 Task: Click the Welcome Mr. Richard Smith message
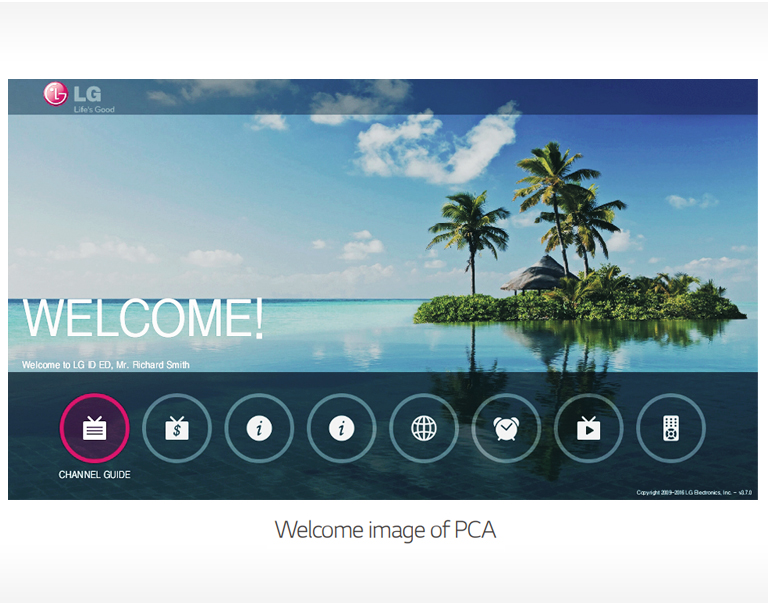coord(105,365)
